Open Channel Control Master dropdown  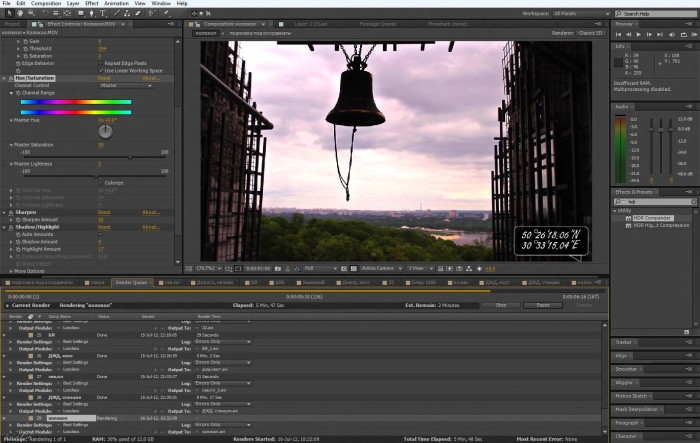[x=125, y=85]
